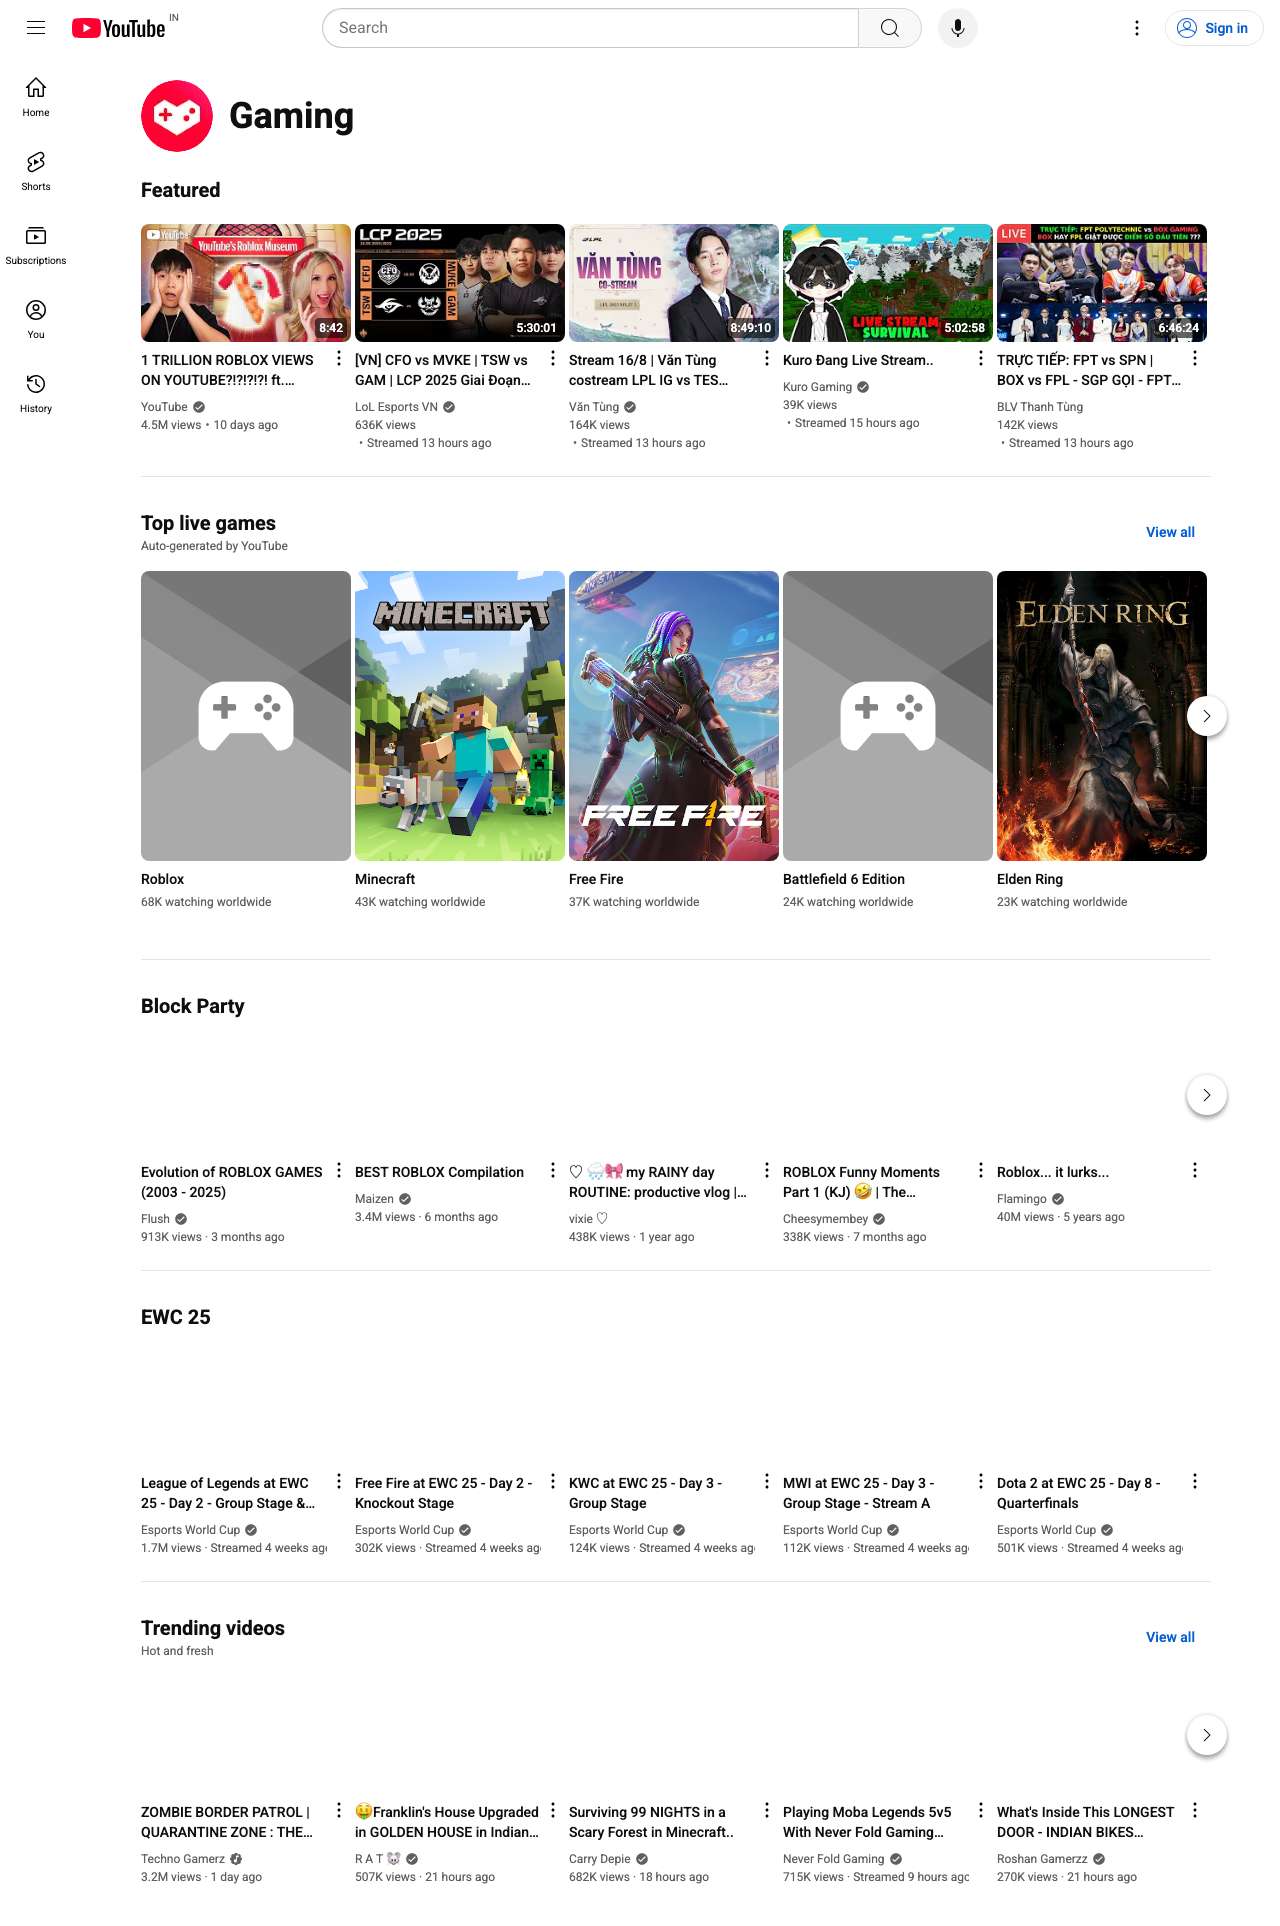Screen dimensions: 1280x1926
Task: Open Surviving 99 NIGHTS video title
Action: click(x=651, y=1822)
